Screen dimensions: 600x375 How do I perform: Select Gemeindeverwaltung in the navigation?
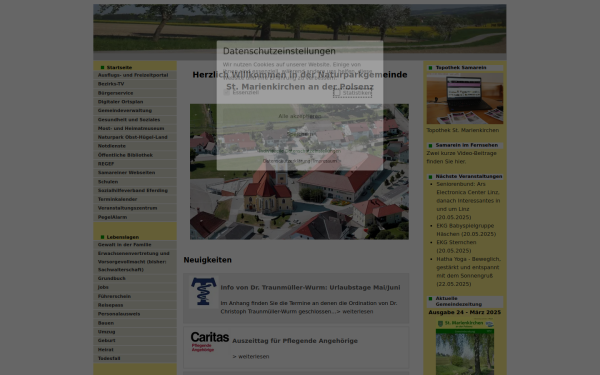click(x=135, y=111)
